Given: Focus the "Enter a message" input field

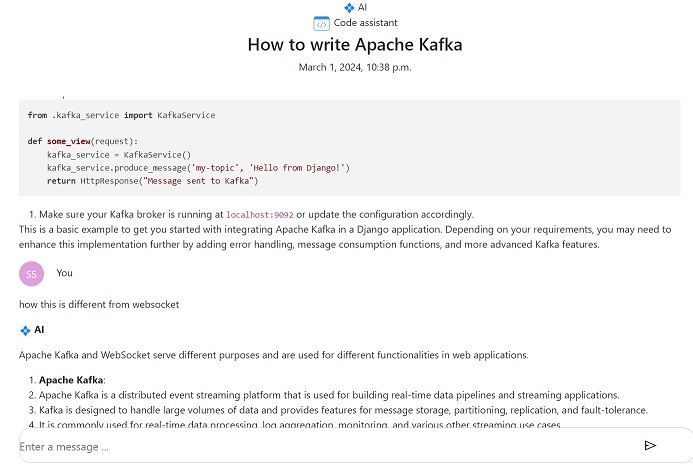Looking at the screenshot, I should click(x=320, y=446).
